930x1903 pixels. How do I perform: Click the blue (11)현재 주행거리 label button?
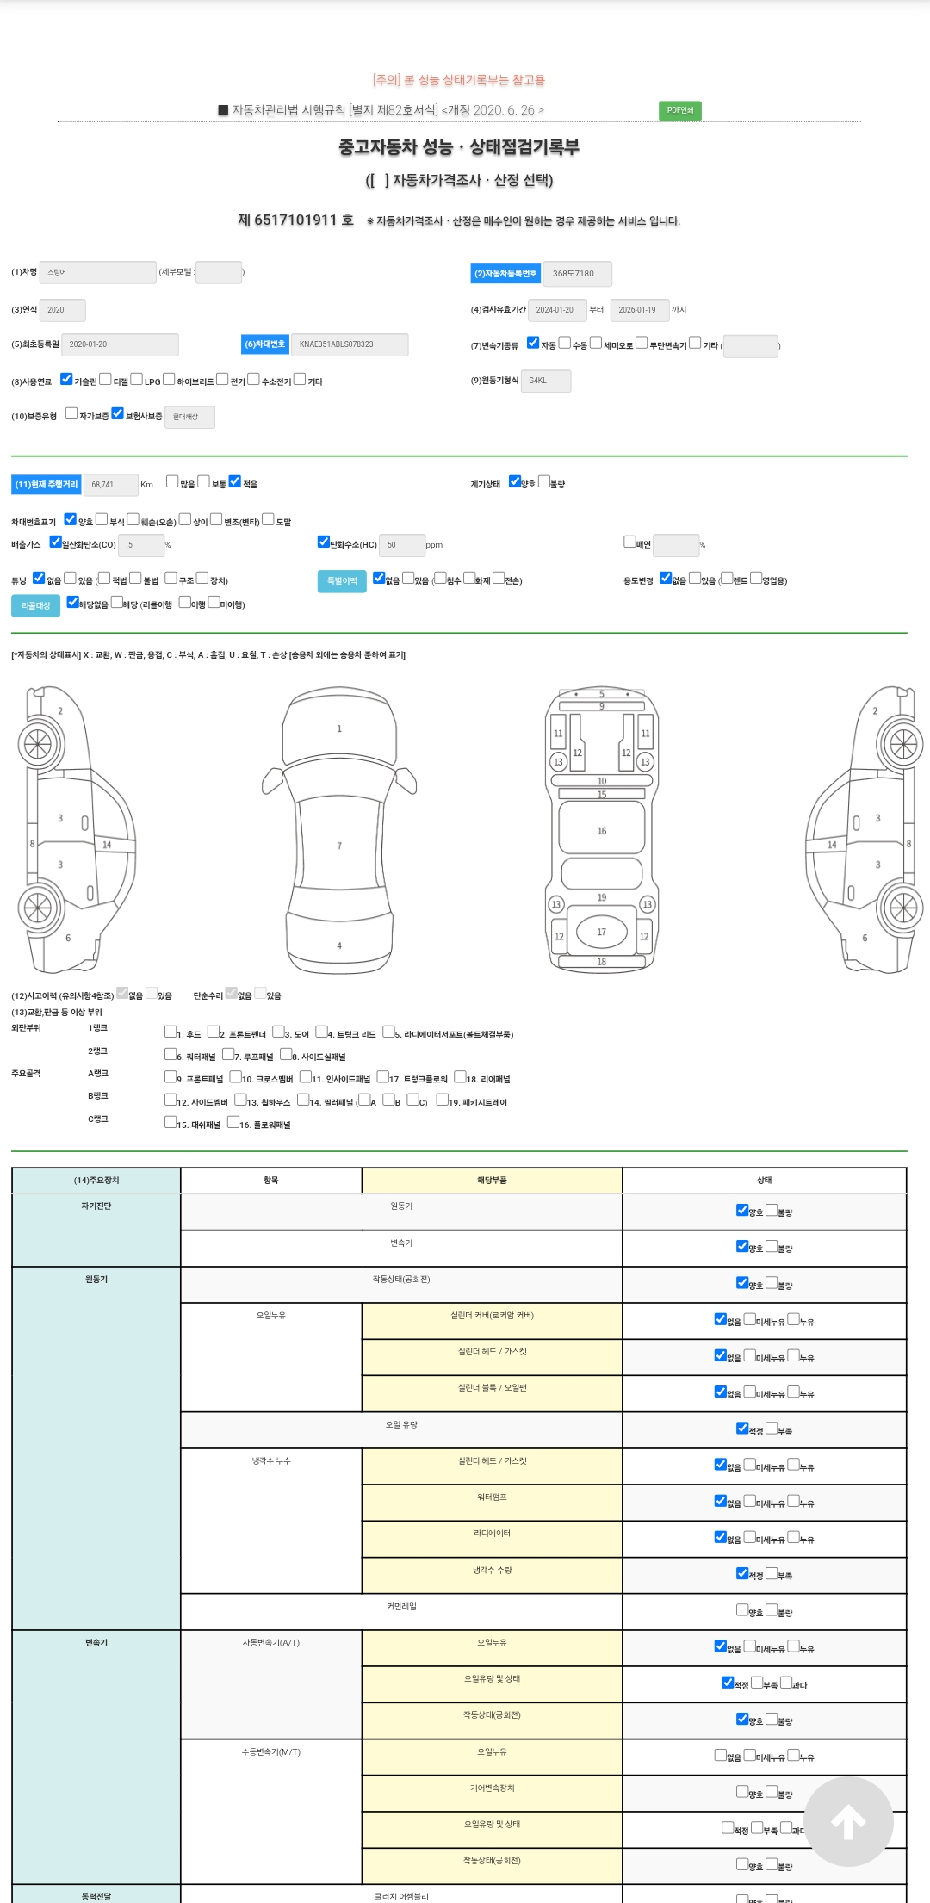(46, 484)
